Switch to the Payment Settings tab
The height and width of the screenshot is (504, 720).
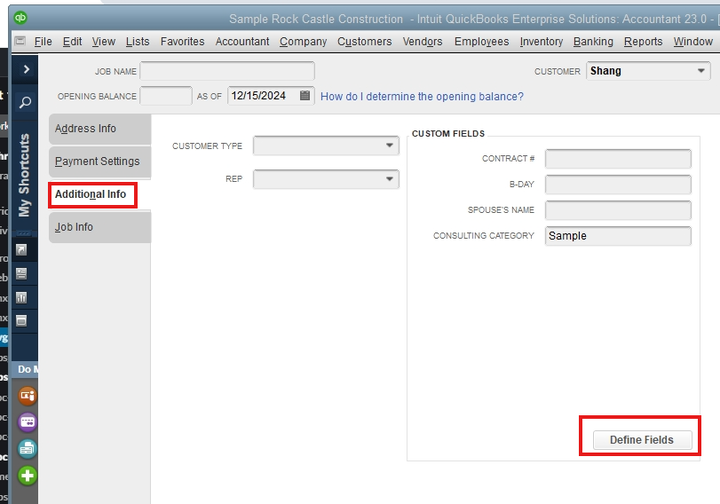[x=100, y=162]
